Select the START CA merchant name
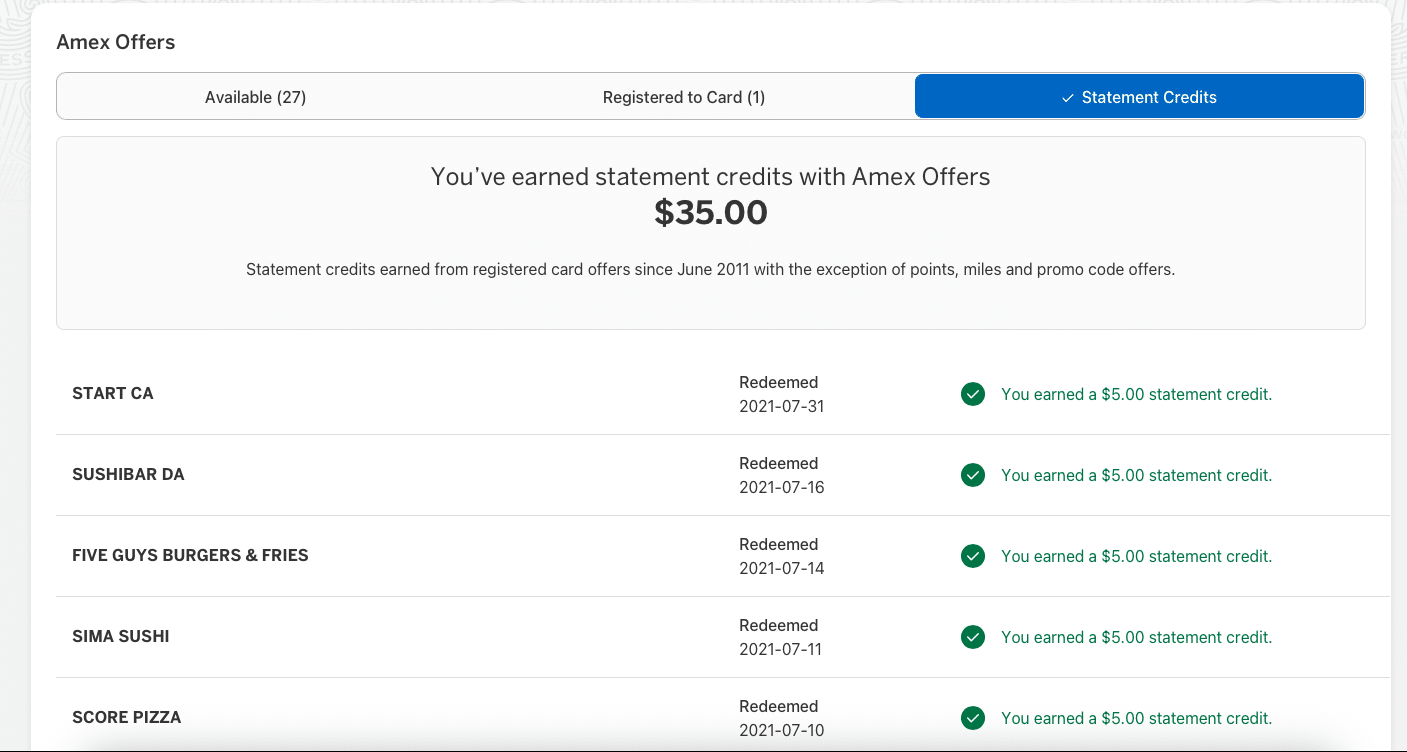 113,393
